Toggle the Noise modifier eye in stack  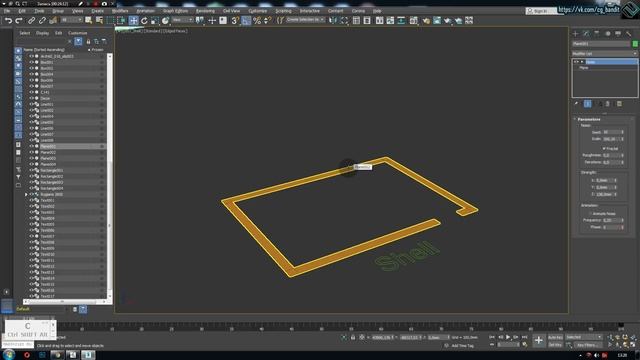tap(575, 62)
